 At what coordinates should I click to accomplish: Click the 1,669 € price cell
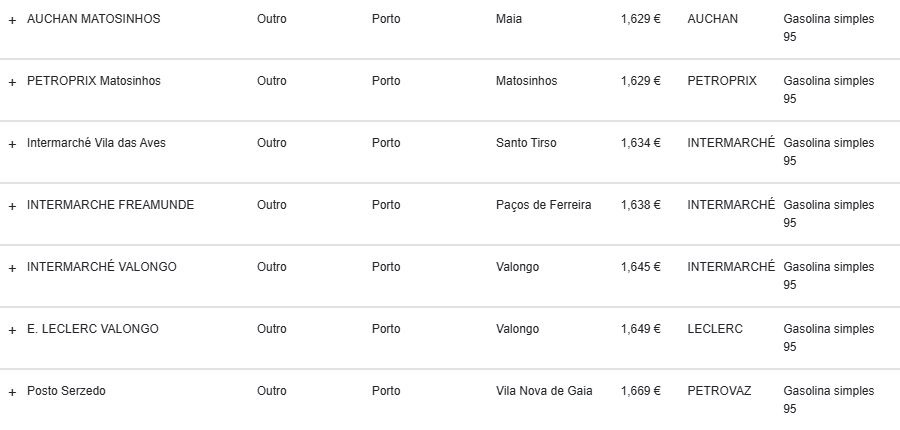[x=640, y=391]
